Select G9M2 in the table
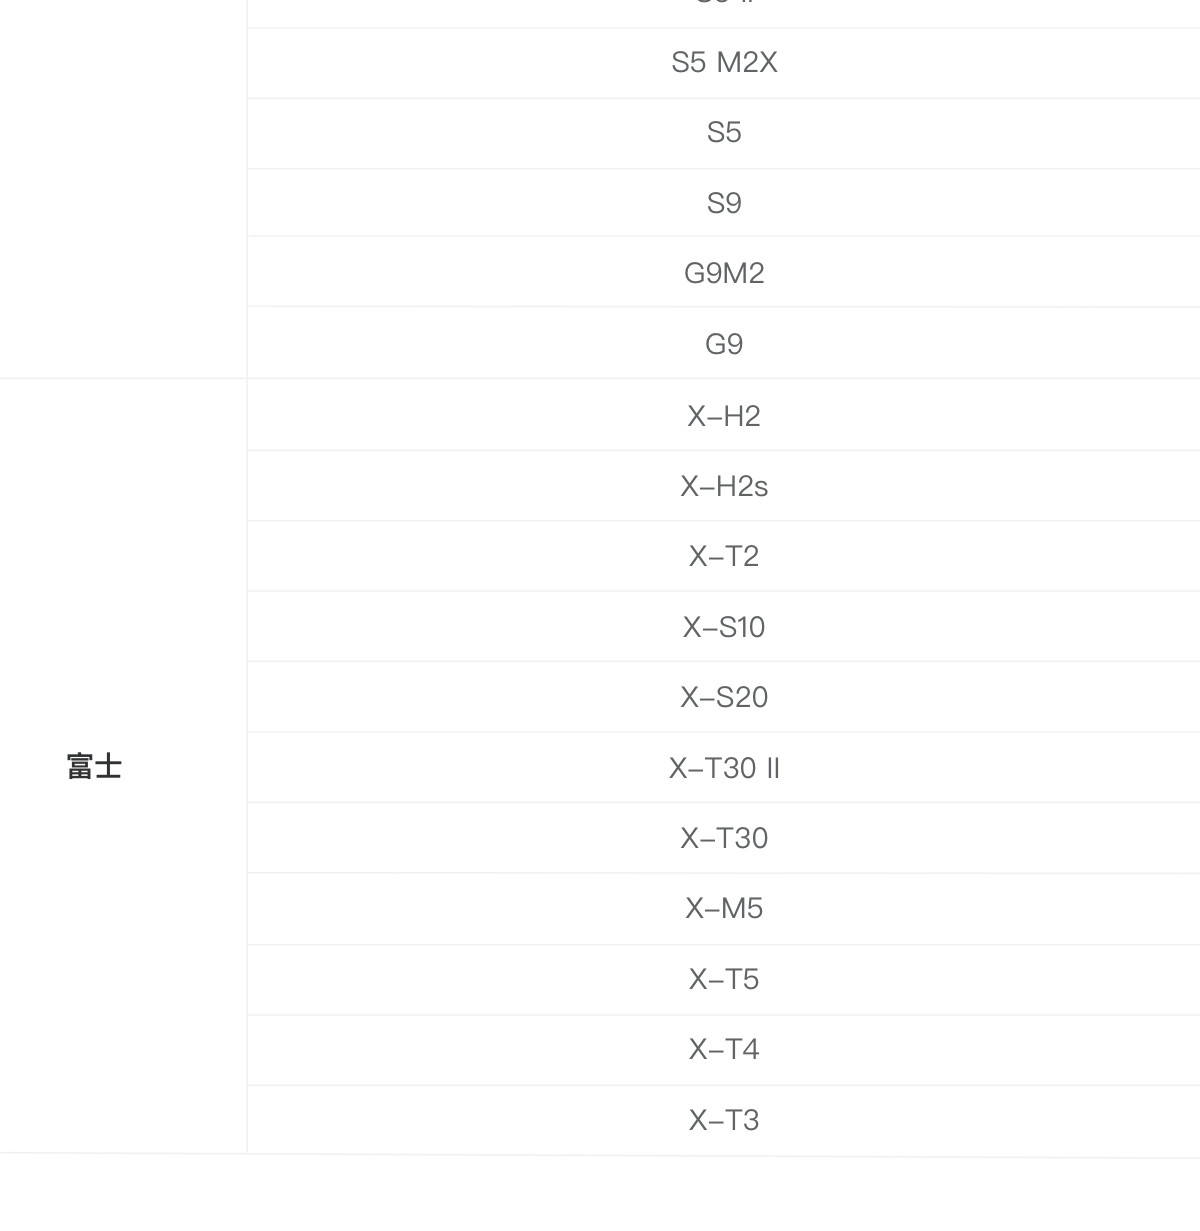The width and height of the screenshot is (1200, 1231). tap(724, 273)
